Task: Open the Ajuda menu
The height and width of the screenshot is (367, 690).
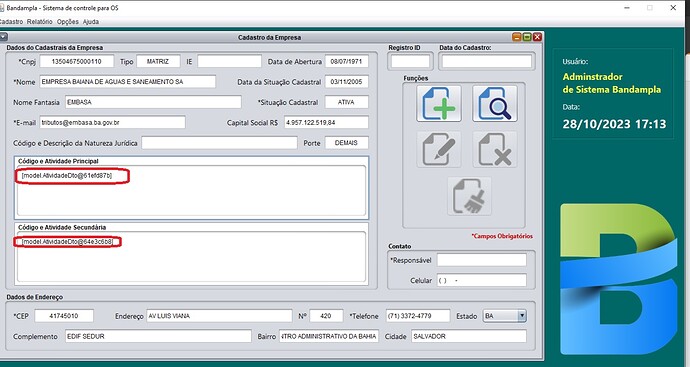Action: (x=91, y=22)
